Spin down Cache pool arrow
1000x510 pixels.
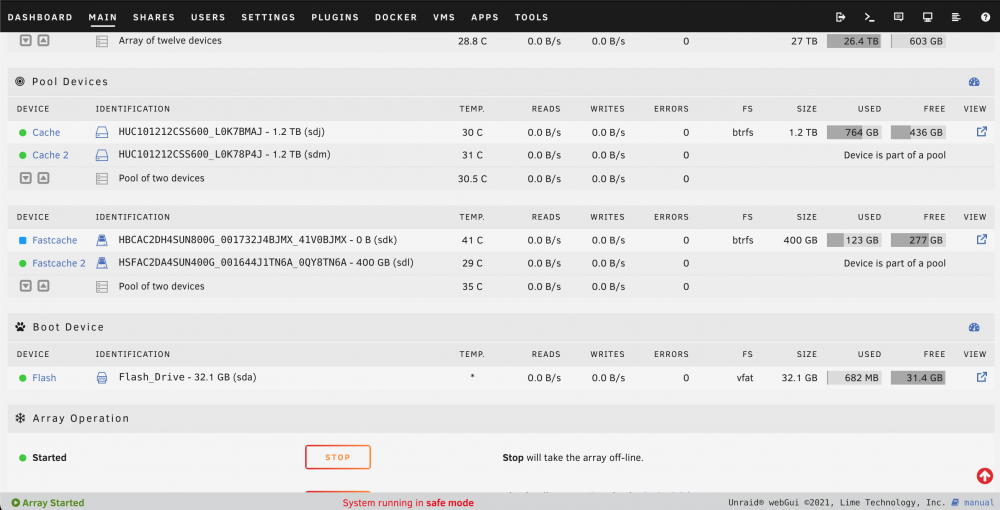26,178
